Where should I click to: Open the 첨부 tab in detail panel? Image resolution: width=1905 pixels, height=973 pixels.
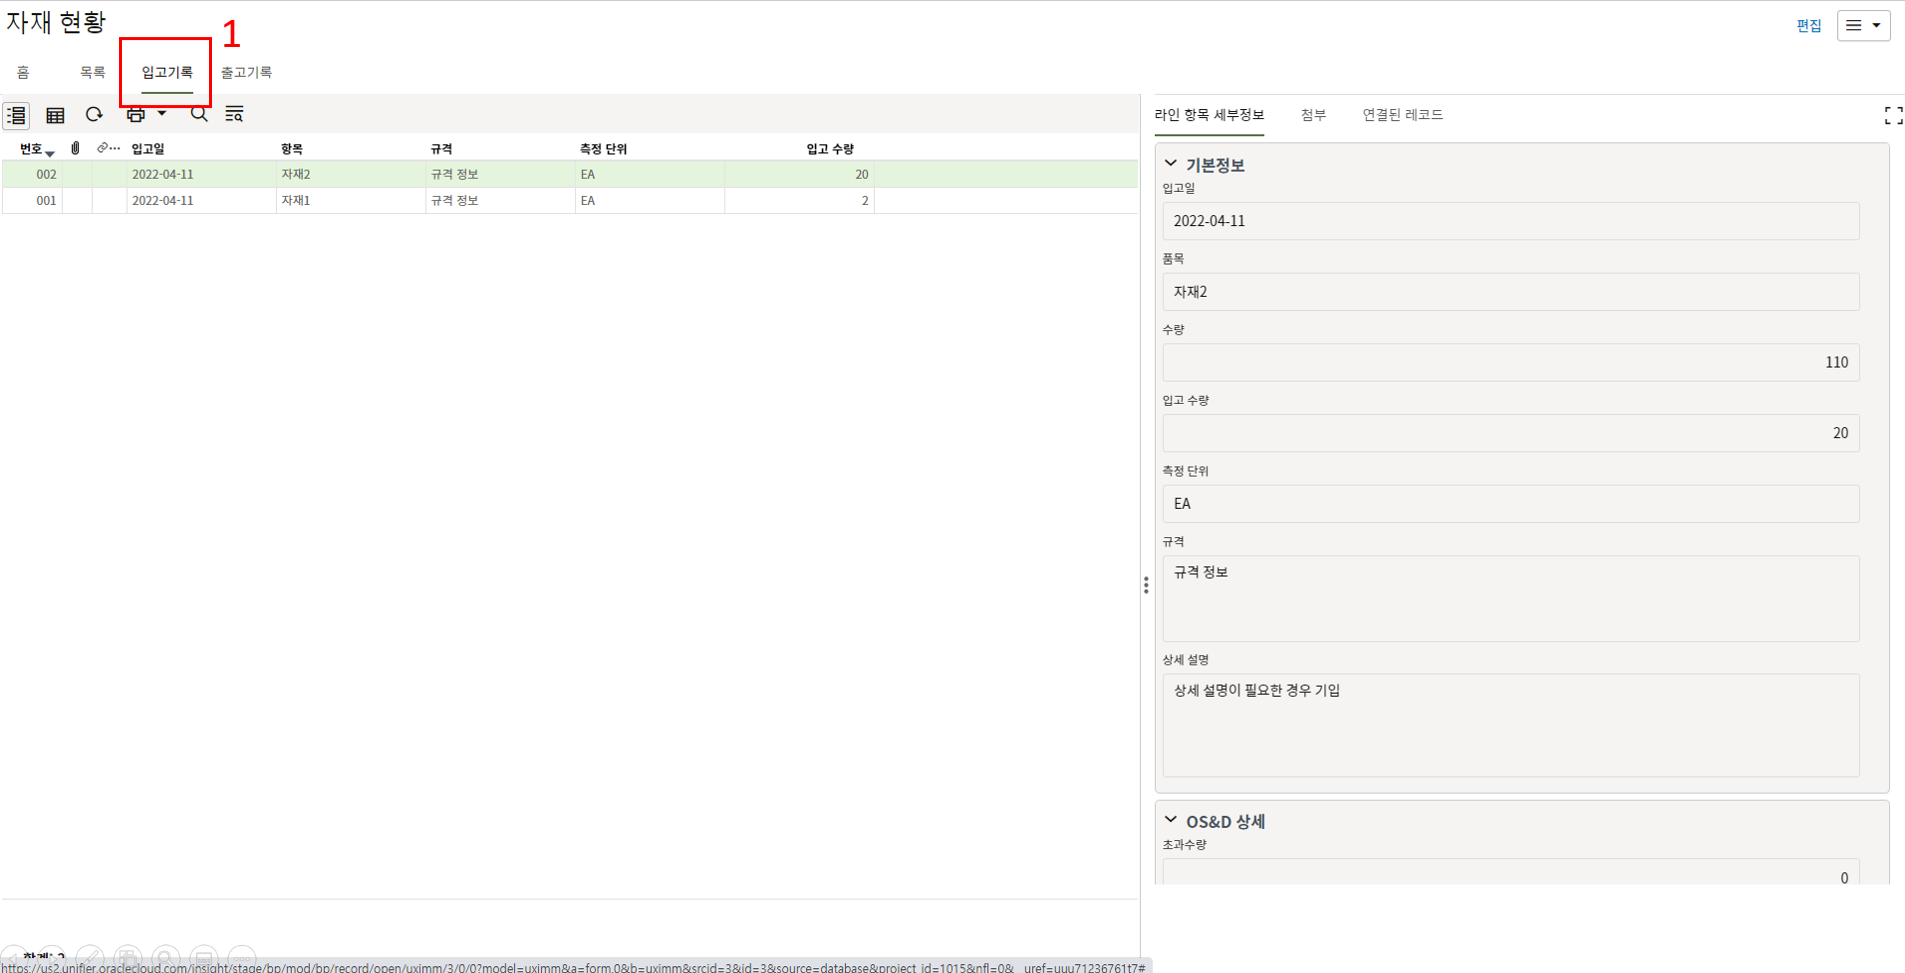coord(1313,115)
